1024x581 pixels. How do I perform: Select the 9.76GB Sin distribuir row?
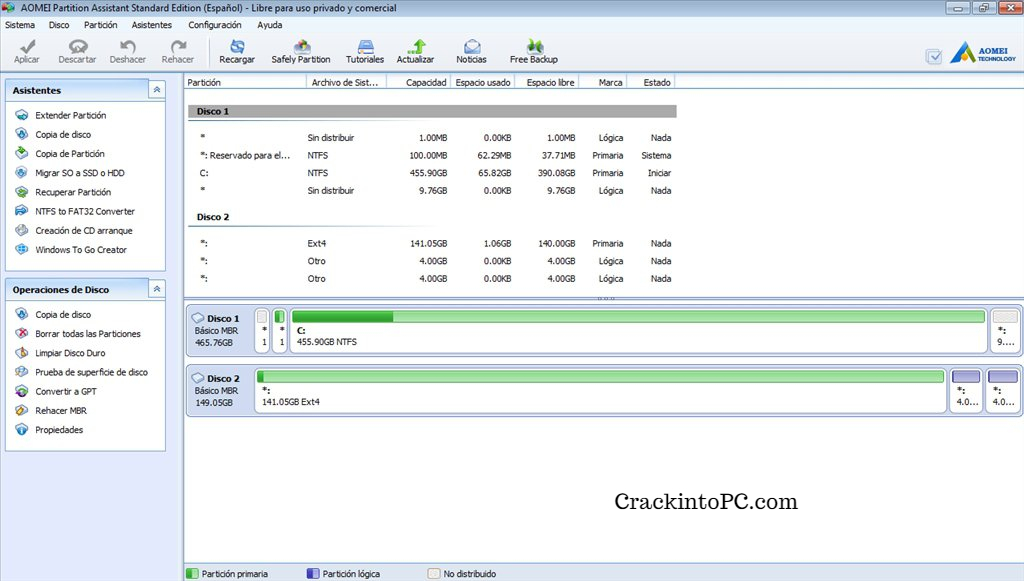click(432, 191)
